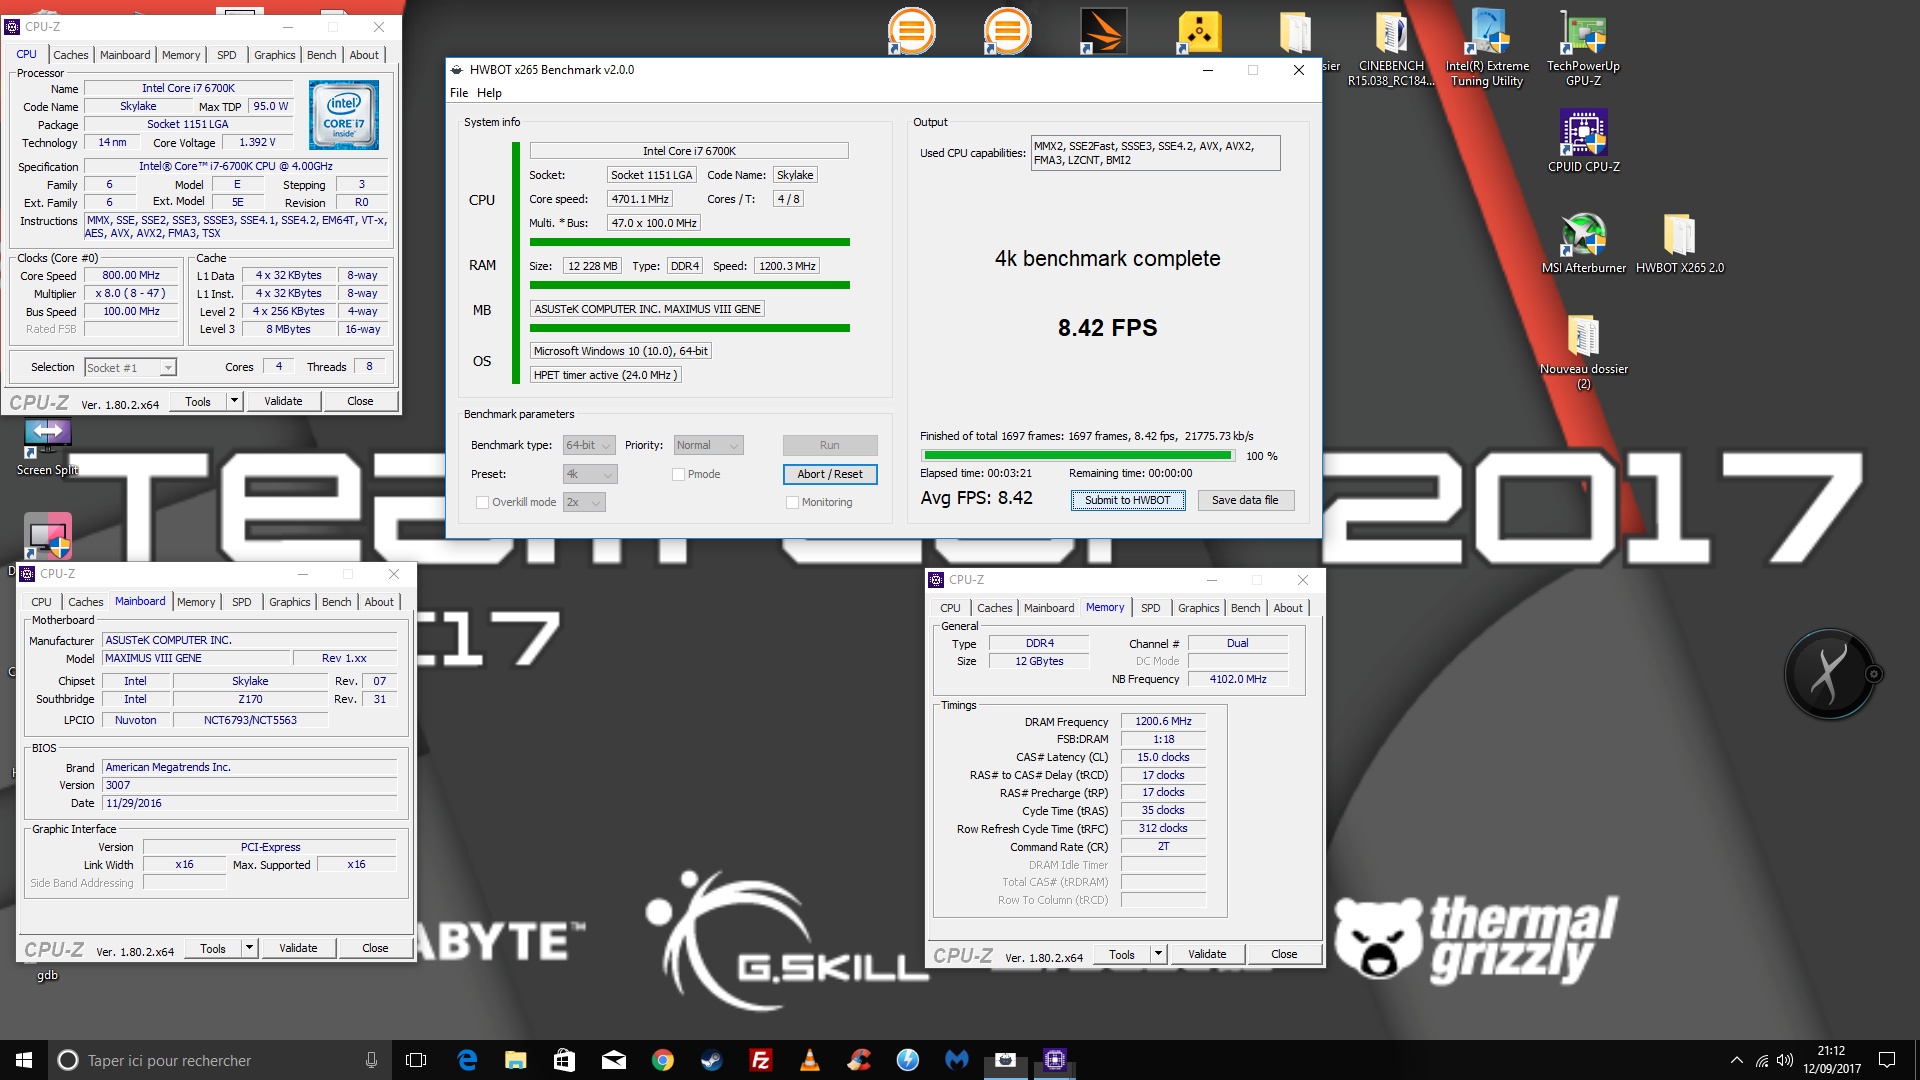The height and width of the screenshot is (1080, 1920).
Task: Open Google Chrome from the taskbar
Action: 662,1060
